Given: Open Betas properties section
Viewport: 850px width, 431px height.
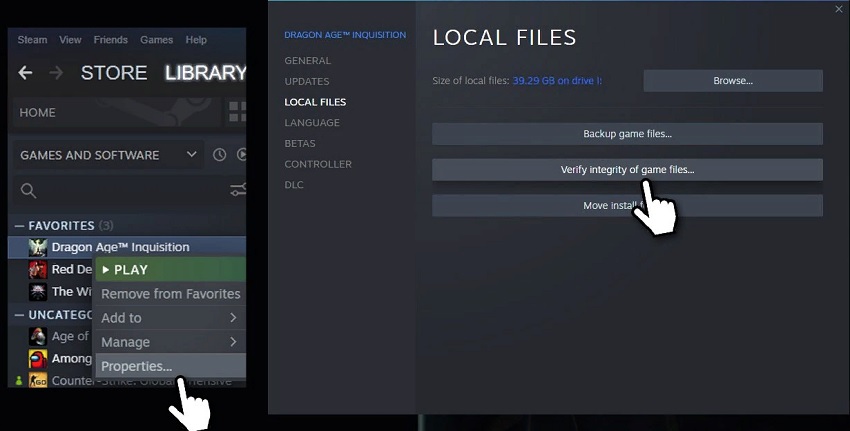Looking at the screenshot, I should [x=300, y=143].
